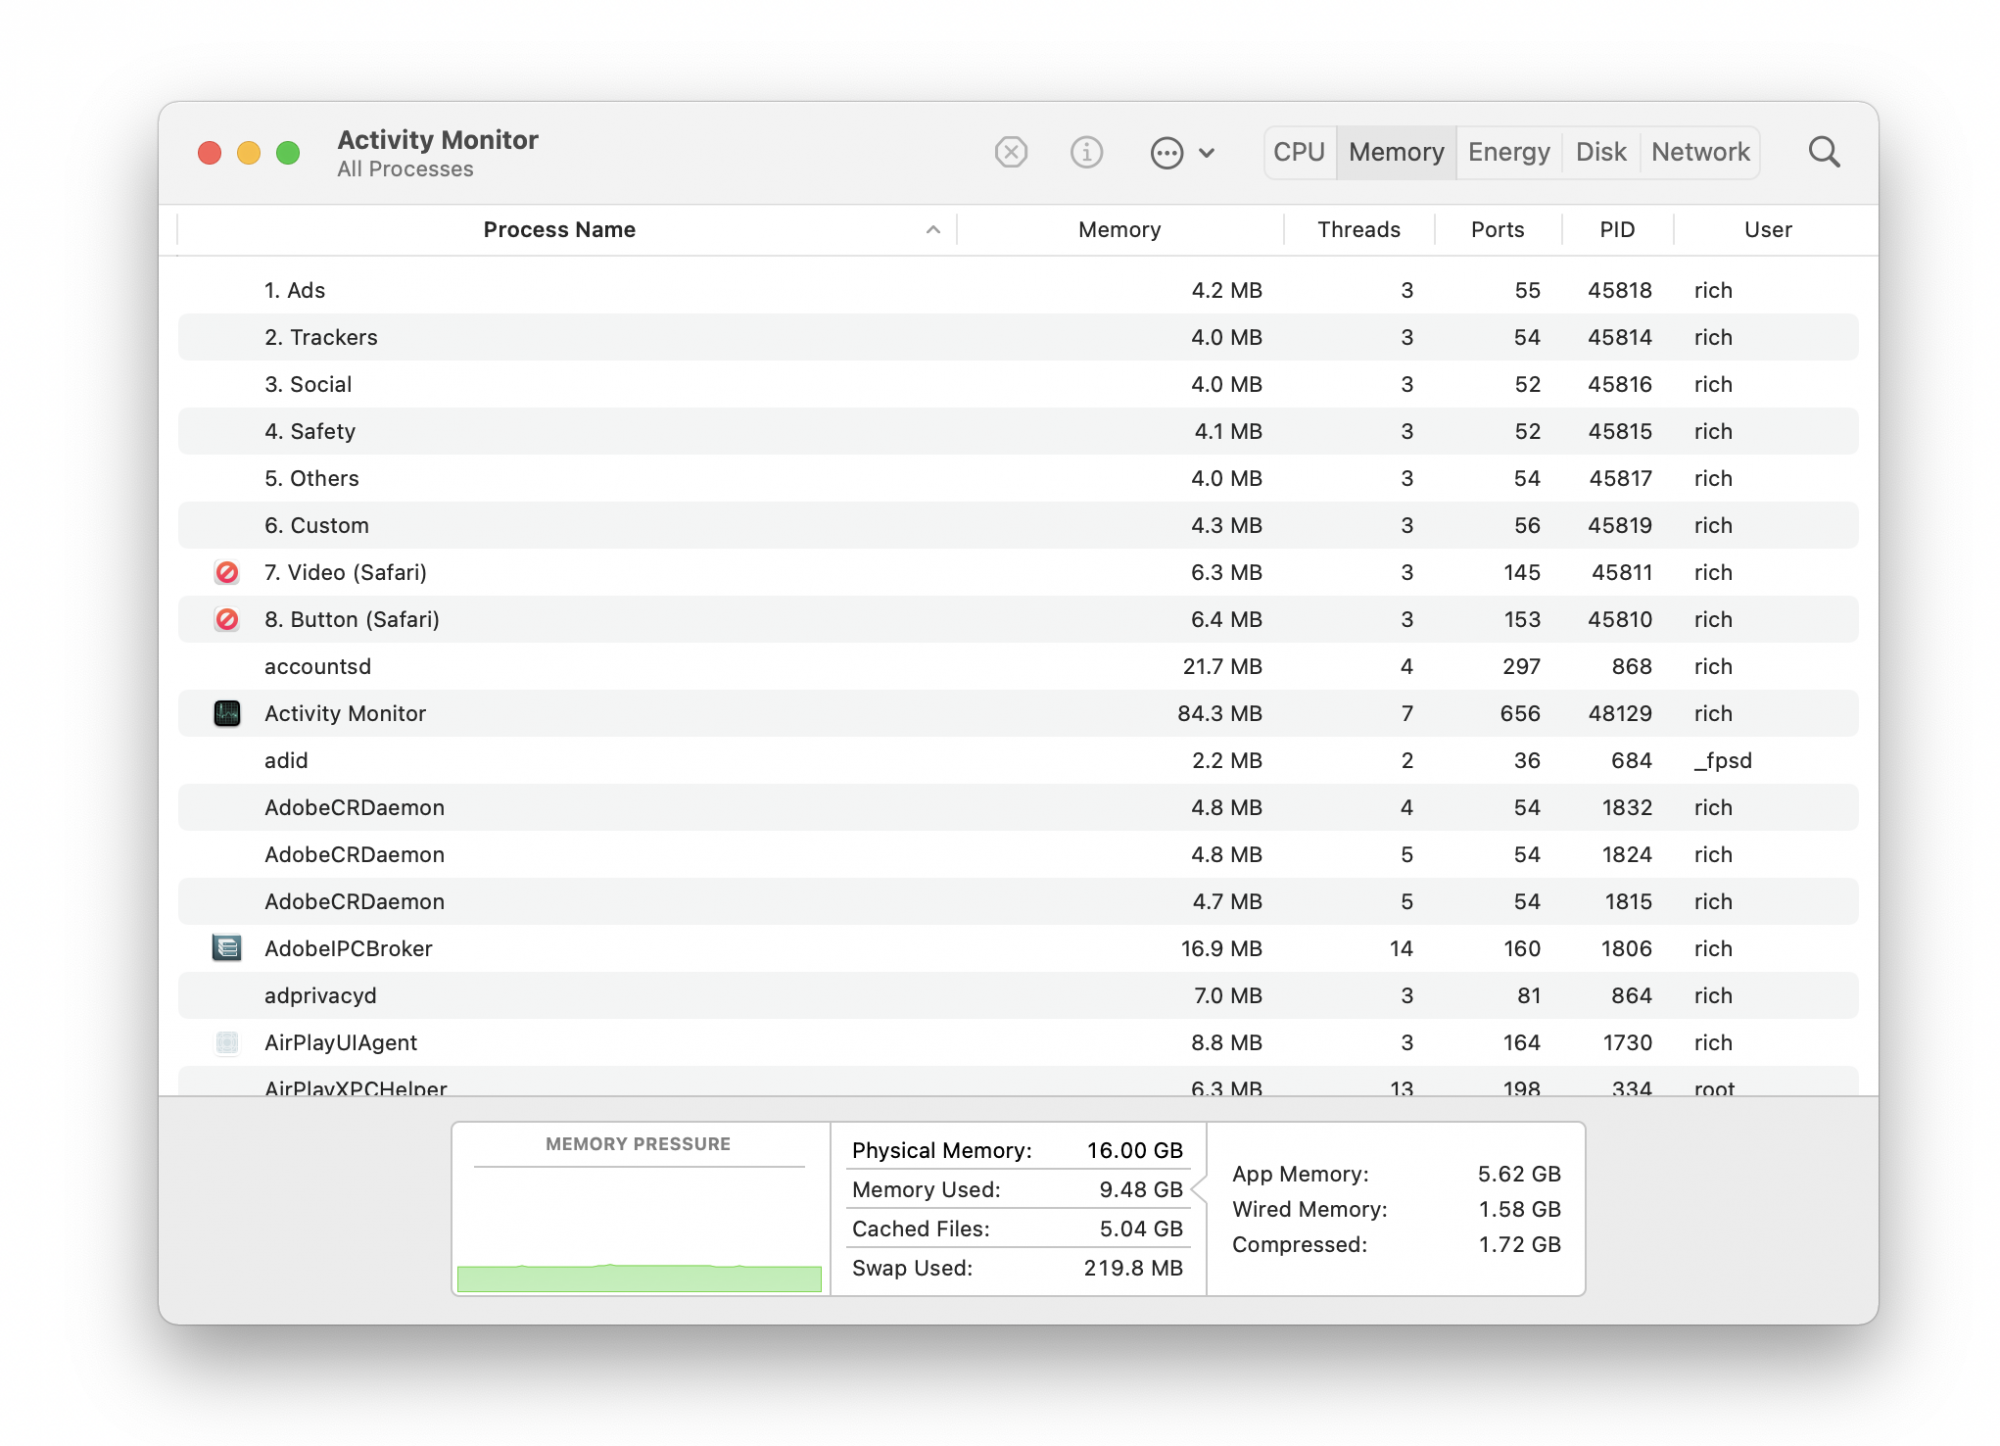Sort by the Threads column header
The height and width of the screenshot is (1446, 2000).
(1358, 229)
